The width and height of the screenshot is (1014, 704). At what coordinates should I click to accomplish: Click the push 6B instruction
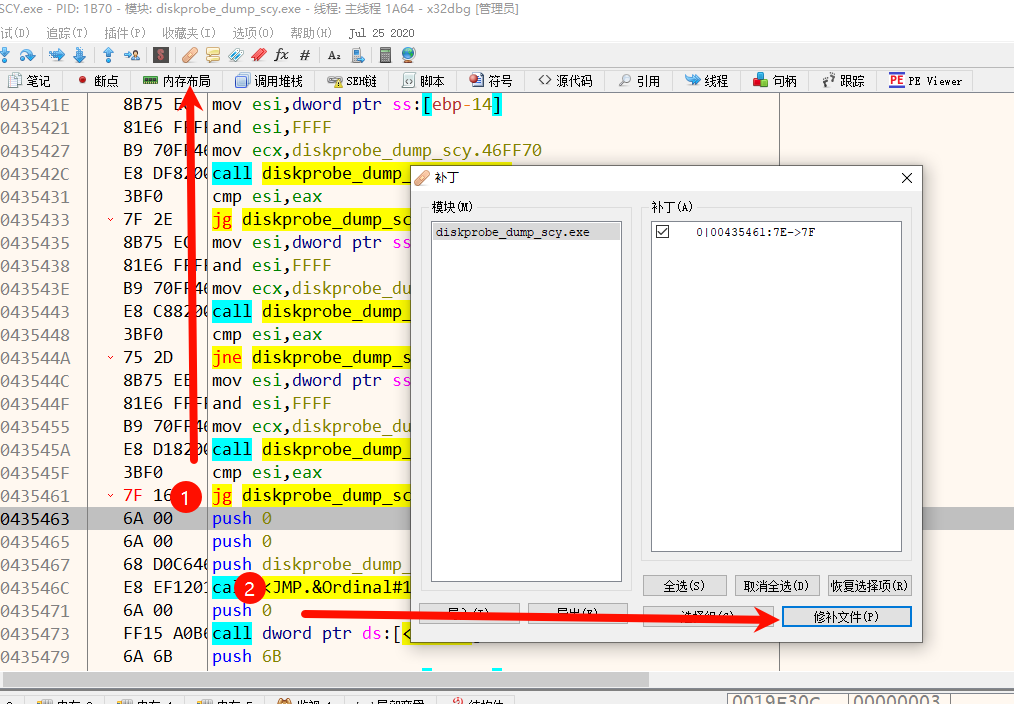(246, 657)
